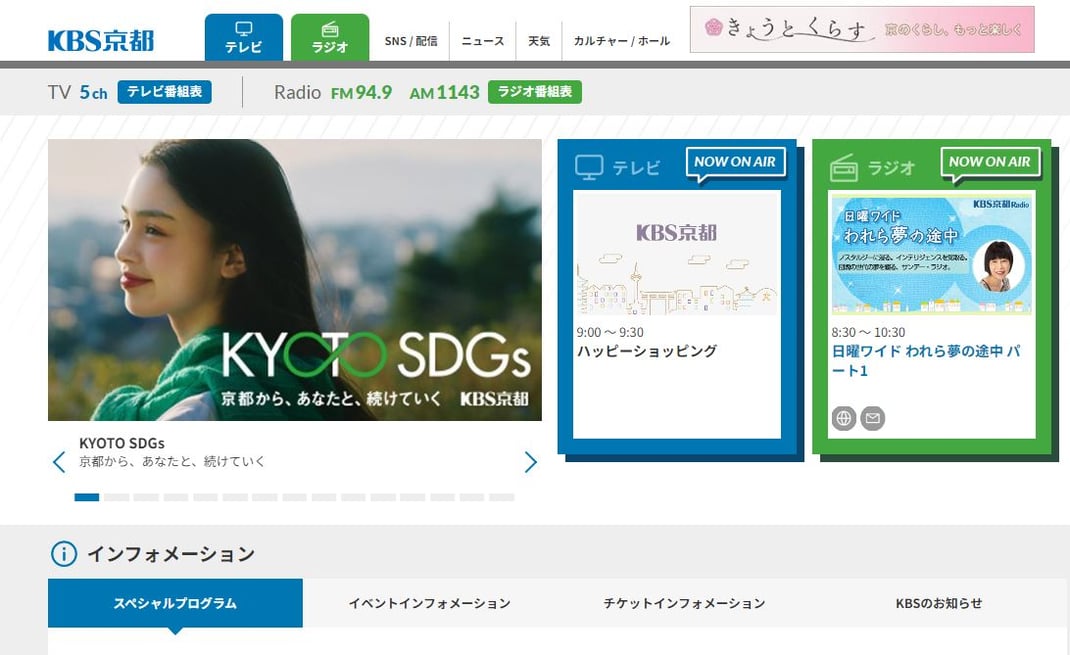Image resolution: width=1070 pixels, height=655 pixels.
Task: Click the radio program mail icon
Action: [873, 418]
